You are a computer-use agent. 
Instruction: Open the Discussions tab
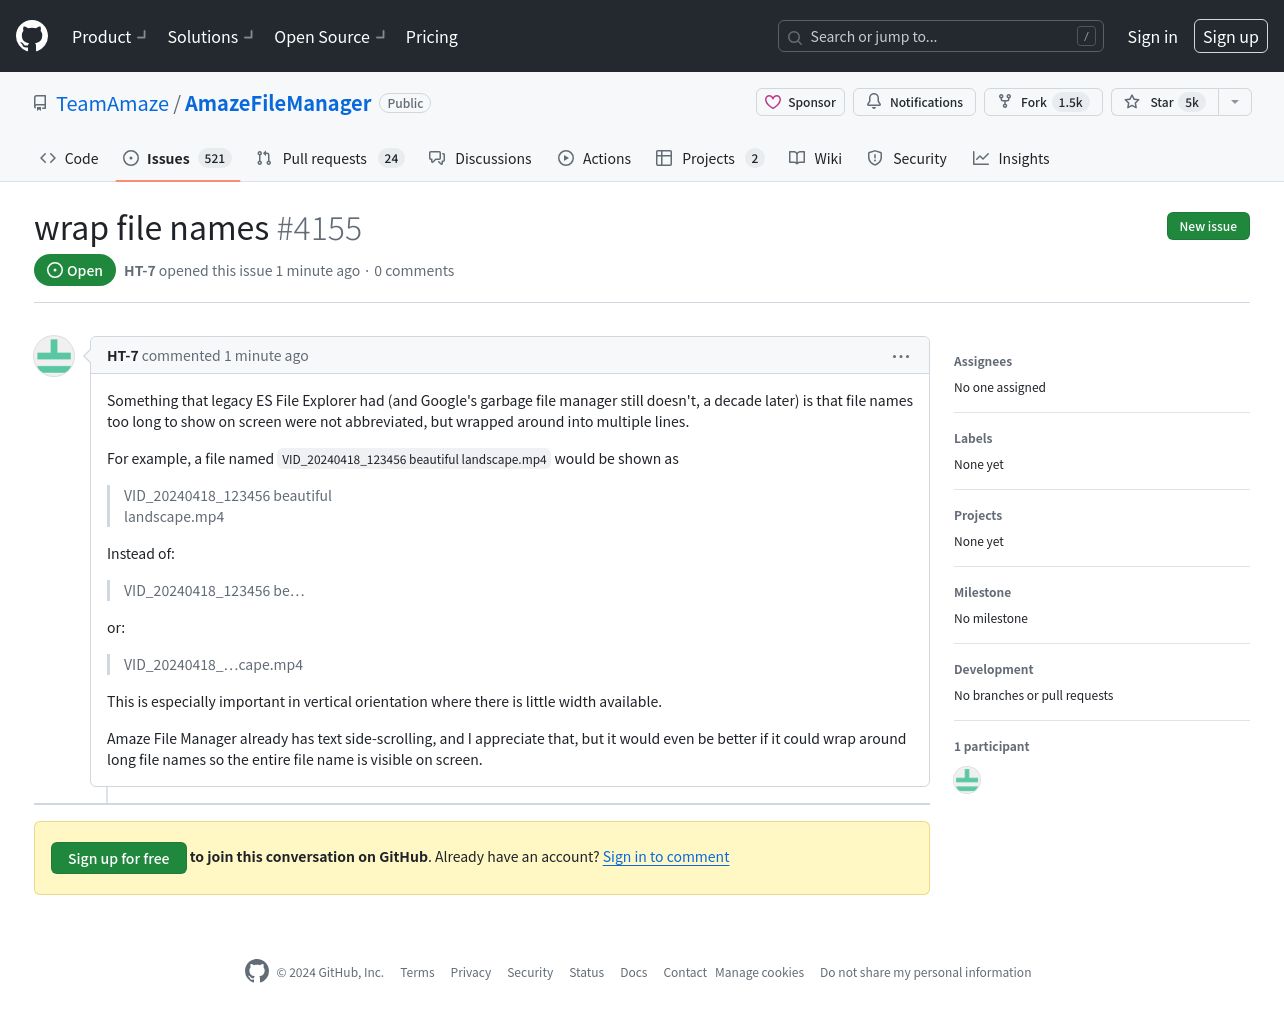click(x=480, y=158)
